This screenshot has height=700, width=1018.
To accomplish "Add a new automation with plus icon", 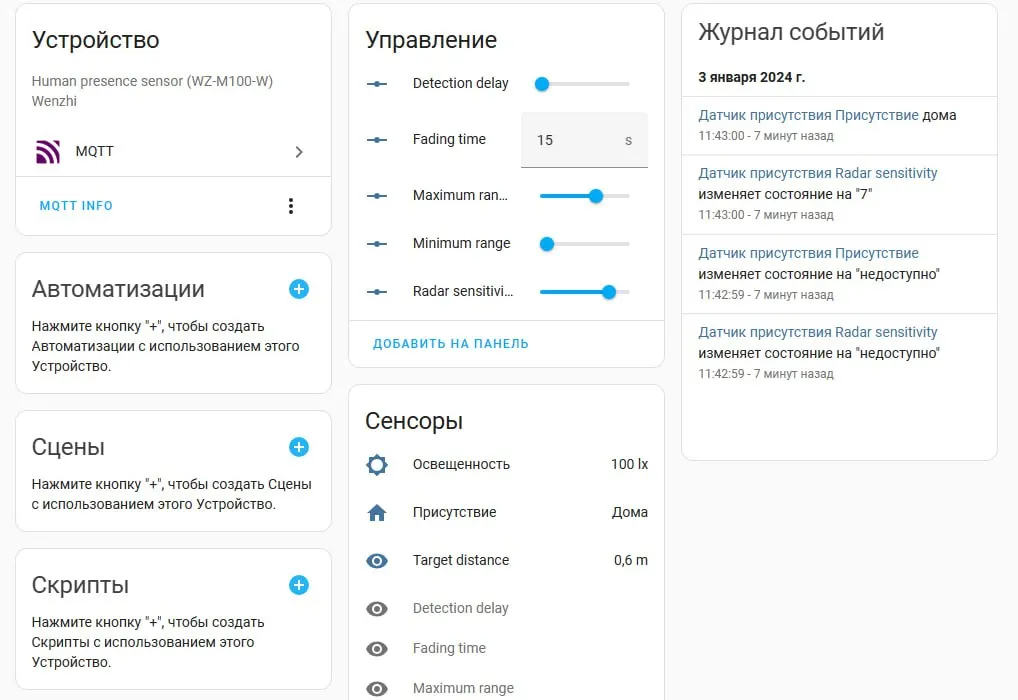I will (x=299, y=289).
